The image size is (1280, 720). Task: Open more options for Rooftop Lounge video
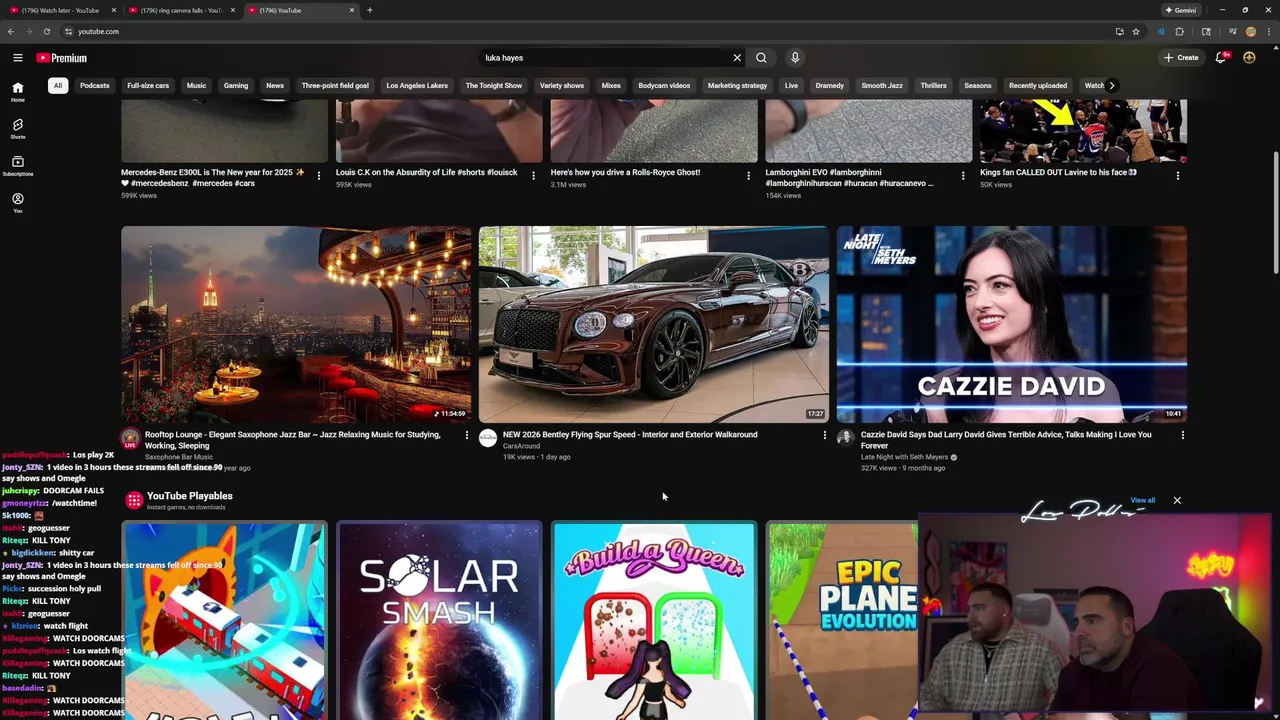click(466, 435)
